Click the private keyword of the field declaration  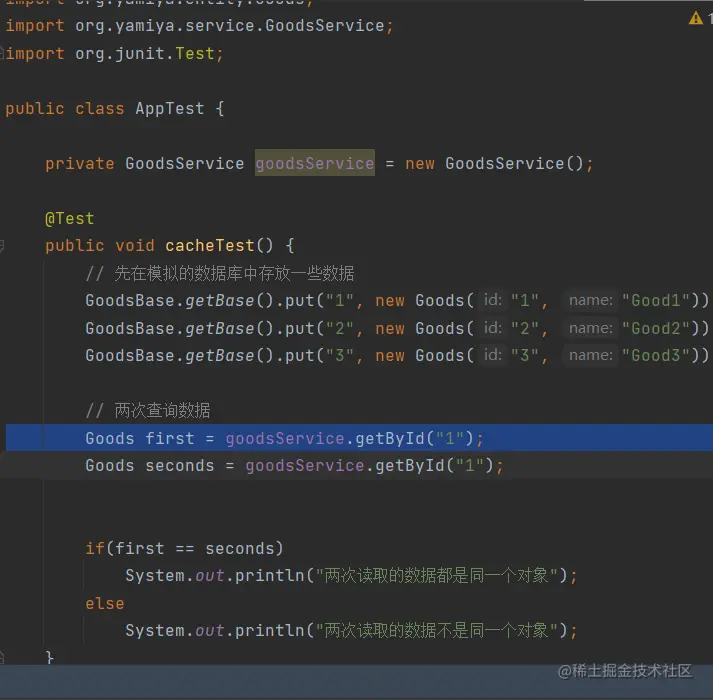(80, 164)
